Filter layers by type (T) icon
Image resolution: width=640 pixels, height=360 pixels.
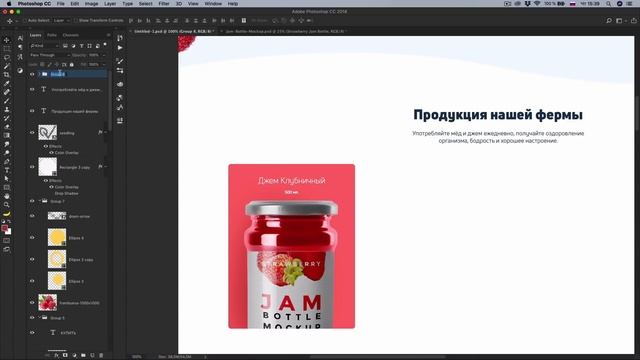pyautogui.click(x=81, y=46)
